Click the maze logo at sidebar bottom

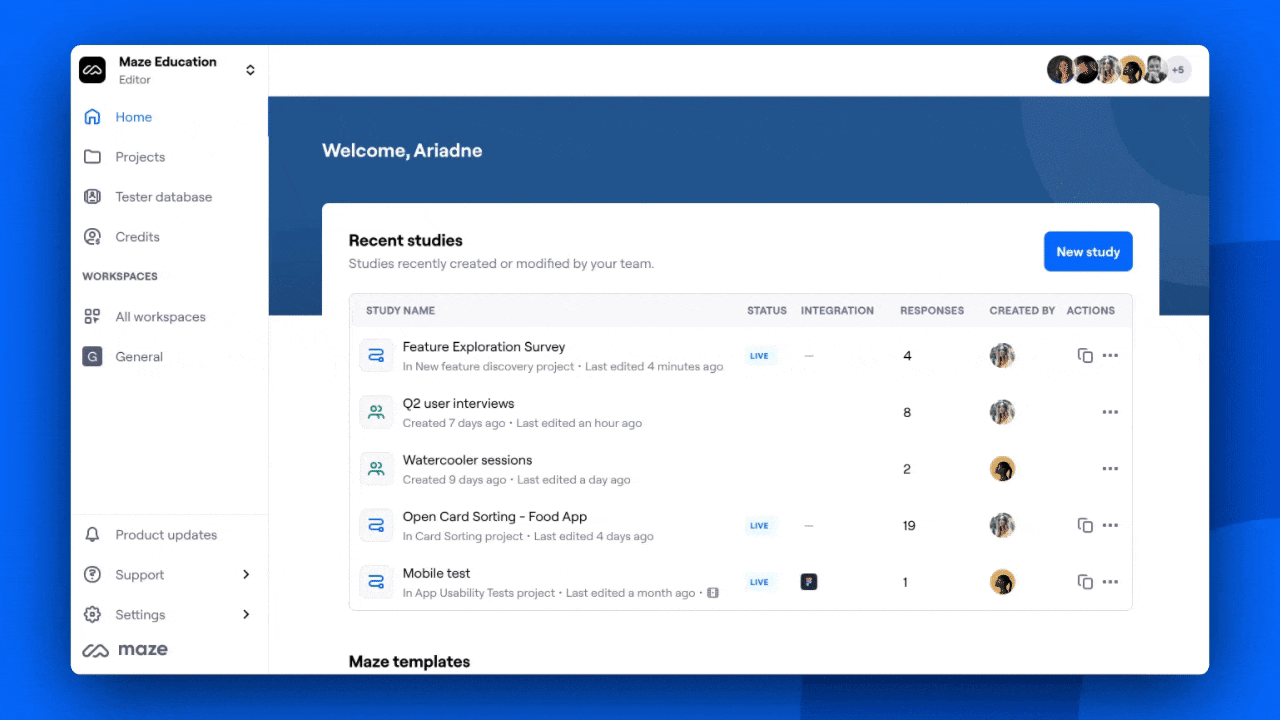click(x=125, y=650)
